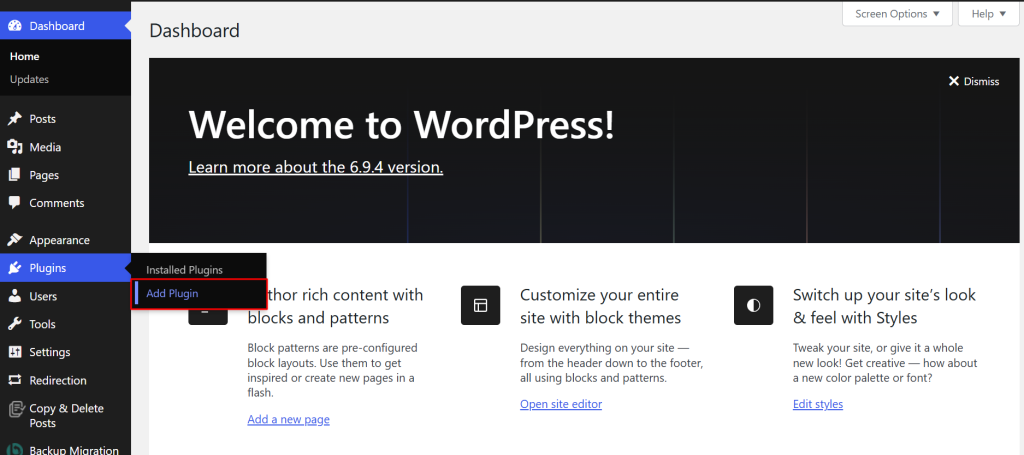Click the Media library icon

tap(14, 148)
